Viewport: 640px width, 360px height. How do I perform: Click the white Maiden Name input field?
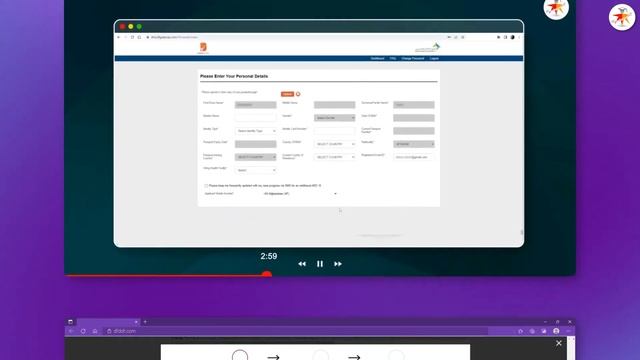tap(256, 118)
